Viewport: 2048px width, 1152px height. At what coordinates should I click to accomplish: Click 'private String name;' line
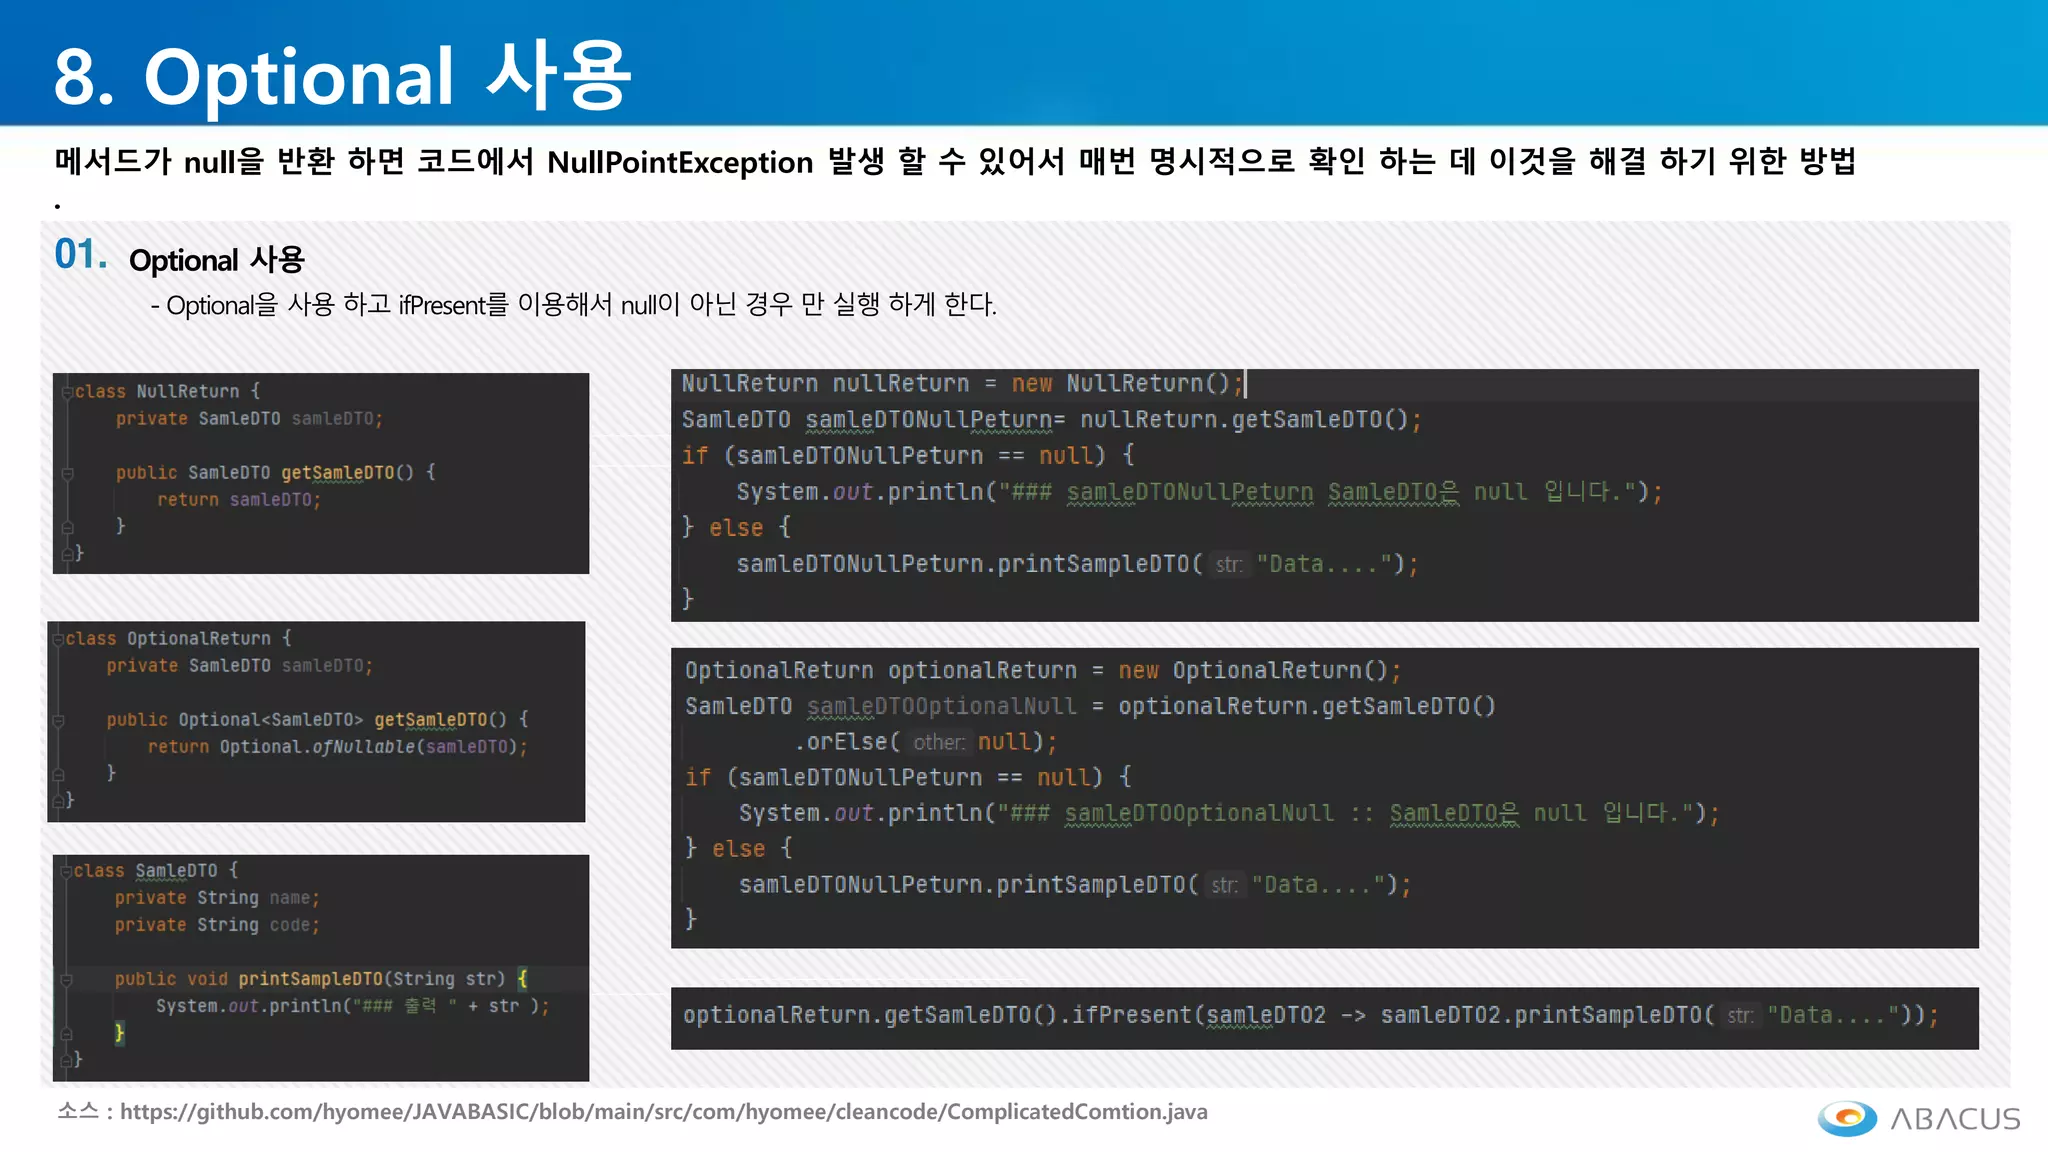tap(217, 898)
